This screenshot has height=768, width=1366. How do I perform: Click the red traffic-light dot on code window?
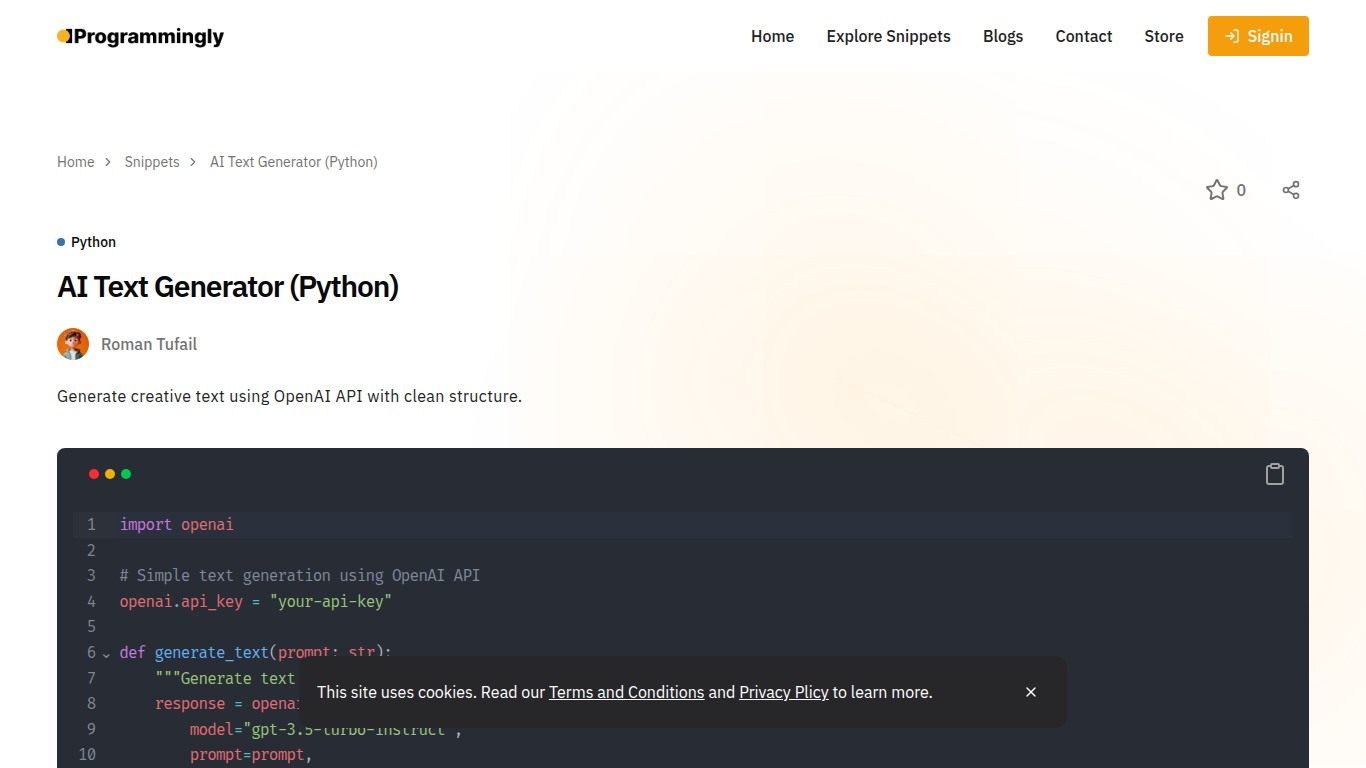[x=94, y=474]
